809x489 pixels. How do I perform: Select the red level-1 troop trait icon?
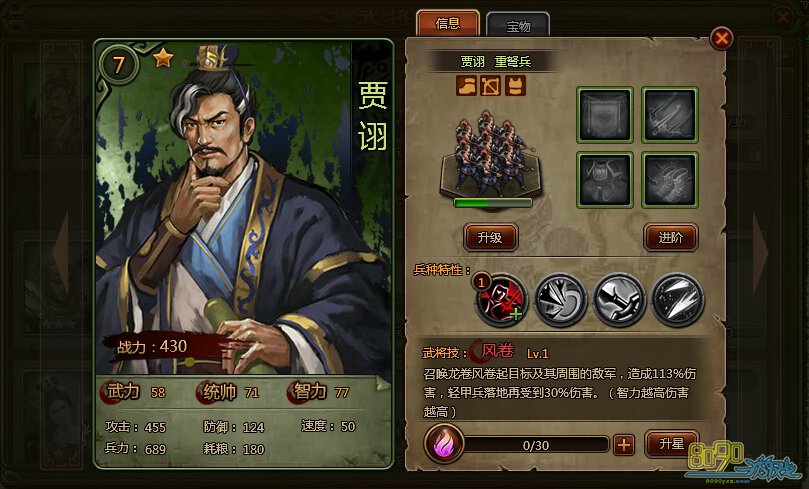(501, 300)
